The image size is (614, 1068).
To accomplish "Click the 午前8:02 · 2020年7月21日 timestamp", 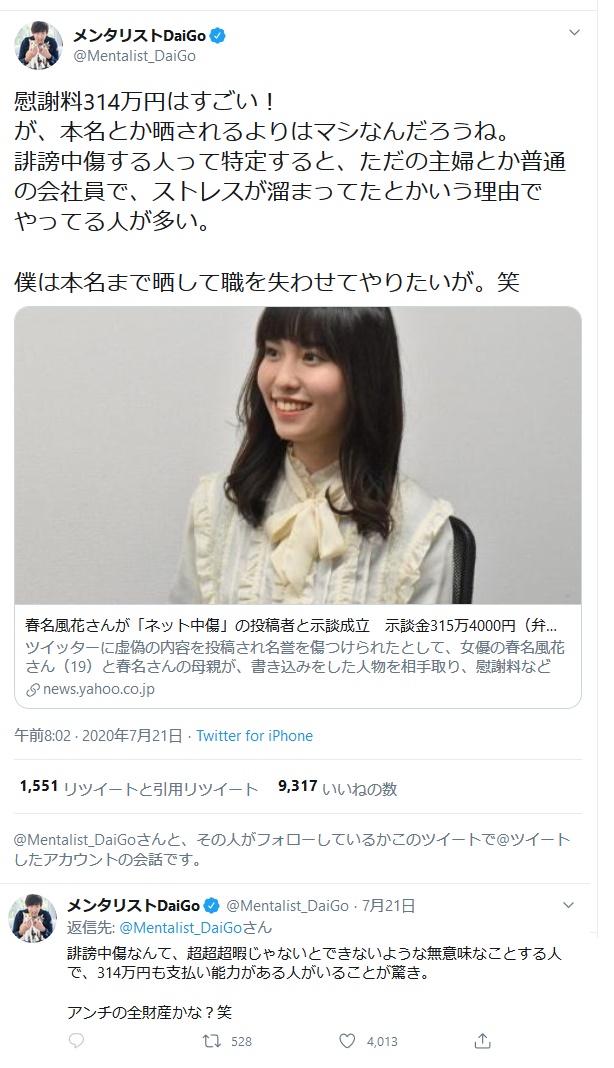I will coord(98,736).
